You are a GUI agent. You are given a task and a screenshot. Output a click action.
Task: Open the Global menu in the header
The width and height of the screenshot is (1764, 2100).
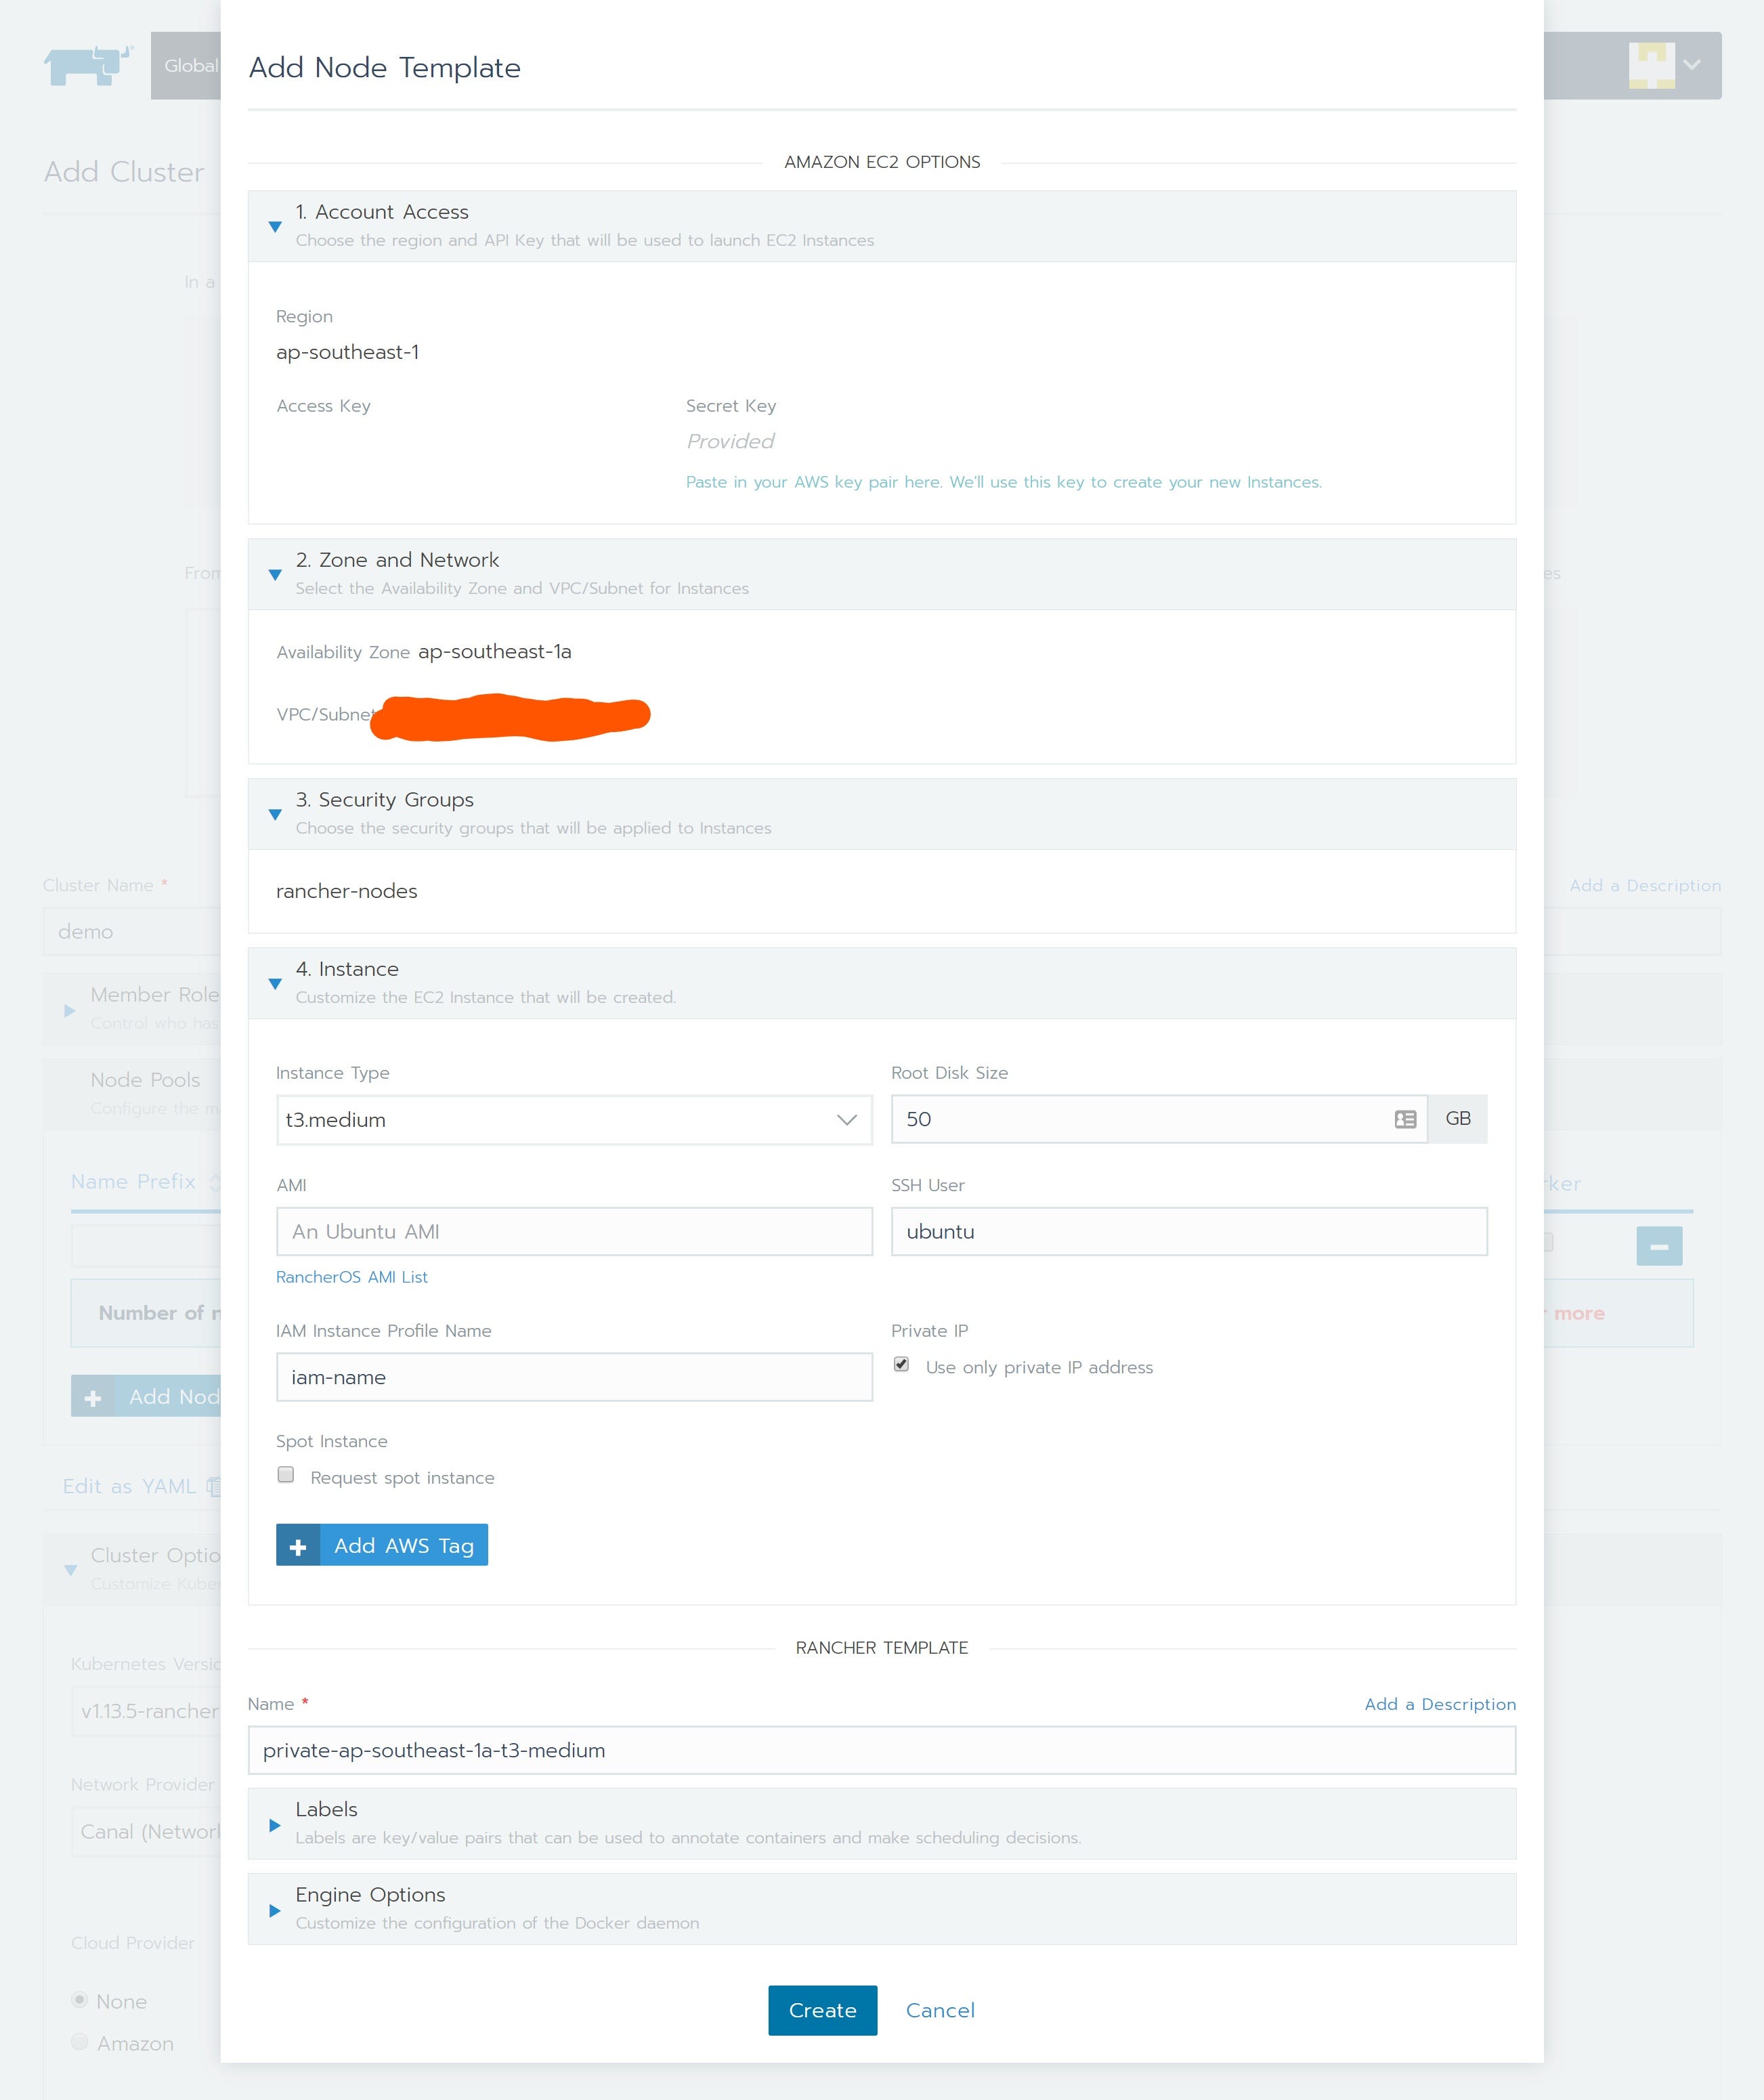pos(187,65)
